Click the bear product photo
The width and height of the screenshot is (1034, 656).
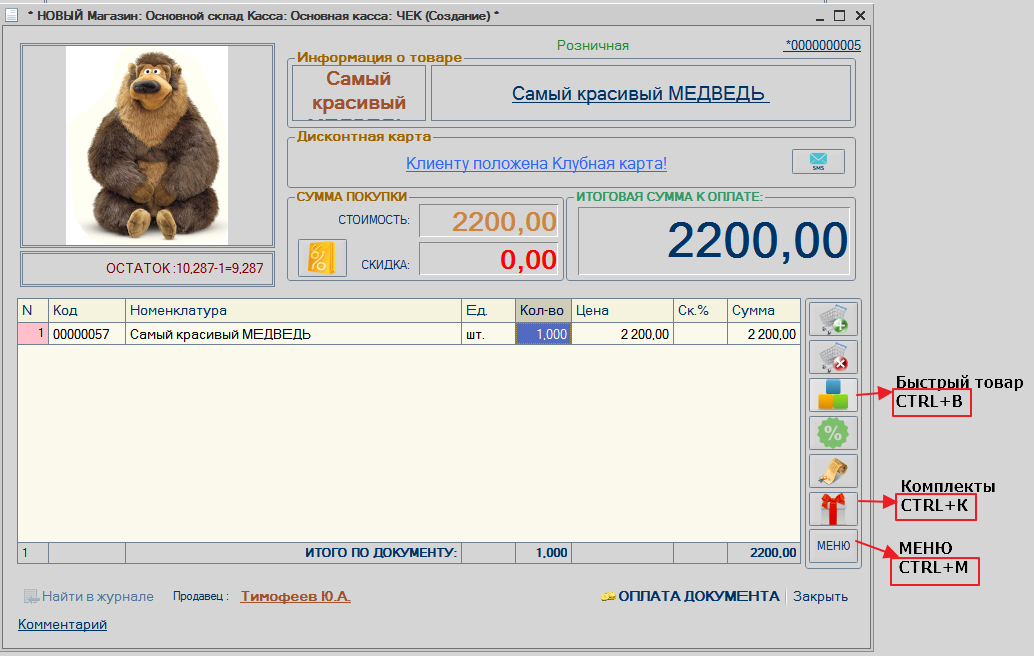pos(147,145)
